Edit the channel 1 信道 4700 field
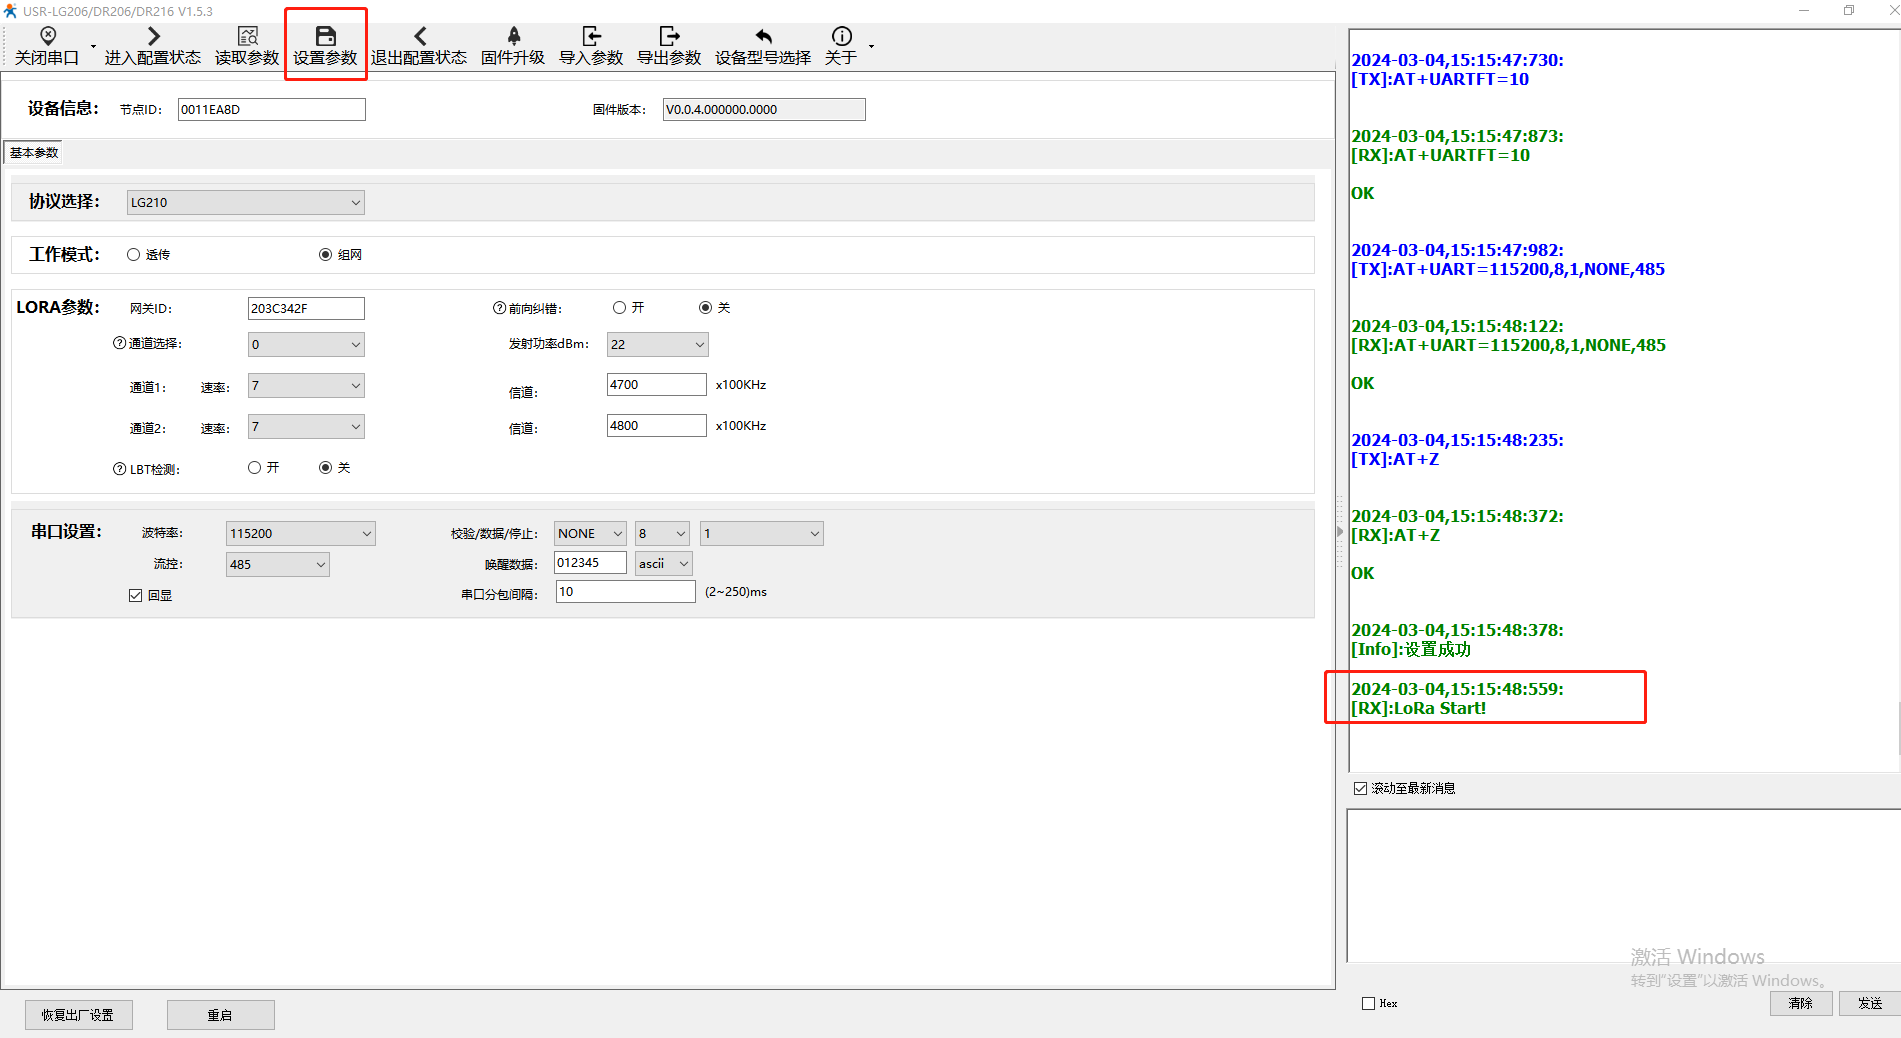This screenshot has width=1901, height=1038. 657,384
